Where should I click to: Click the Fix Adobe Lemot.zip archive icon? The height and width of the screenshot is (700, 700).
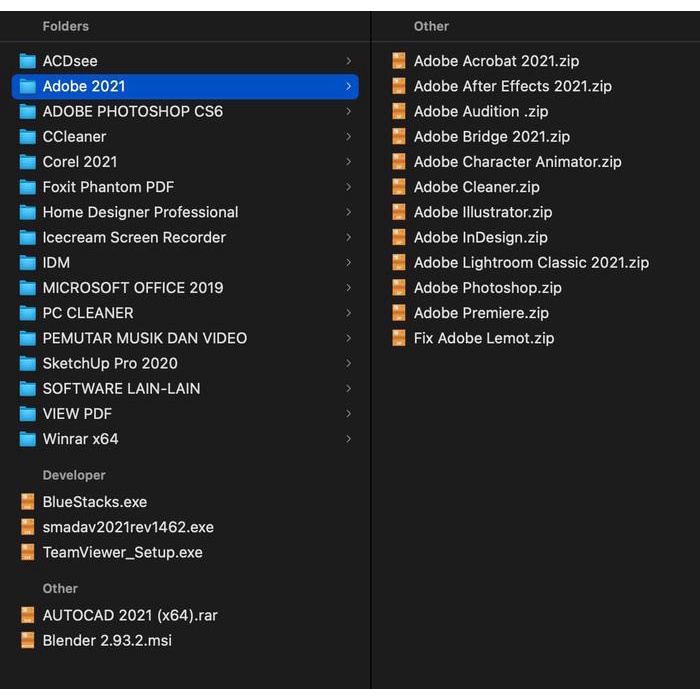[x=399, y=339]
